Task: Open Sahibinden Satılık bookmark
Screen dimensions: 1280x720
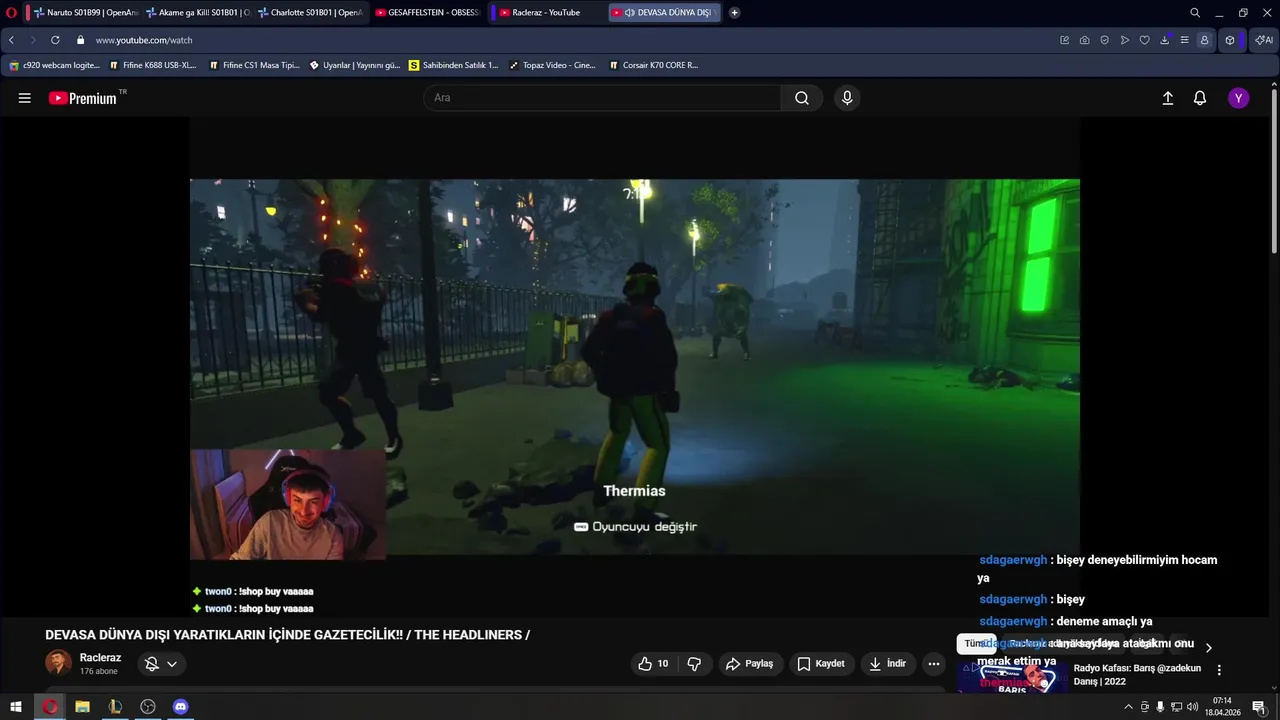Action: (453, 65)
